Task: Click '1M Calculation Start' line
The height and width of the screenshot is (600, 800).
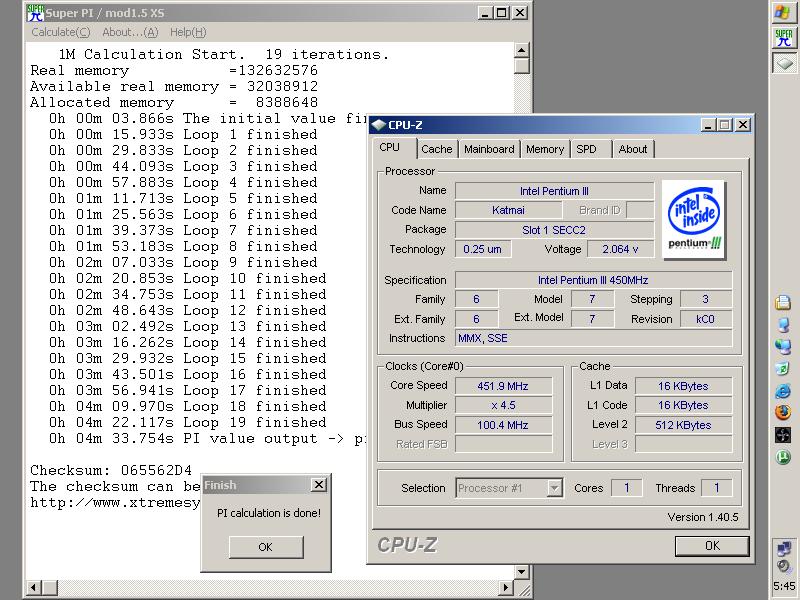Action: pyautogui.click(x=224, y=54)
